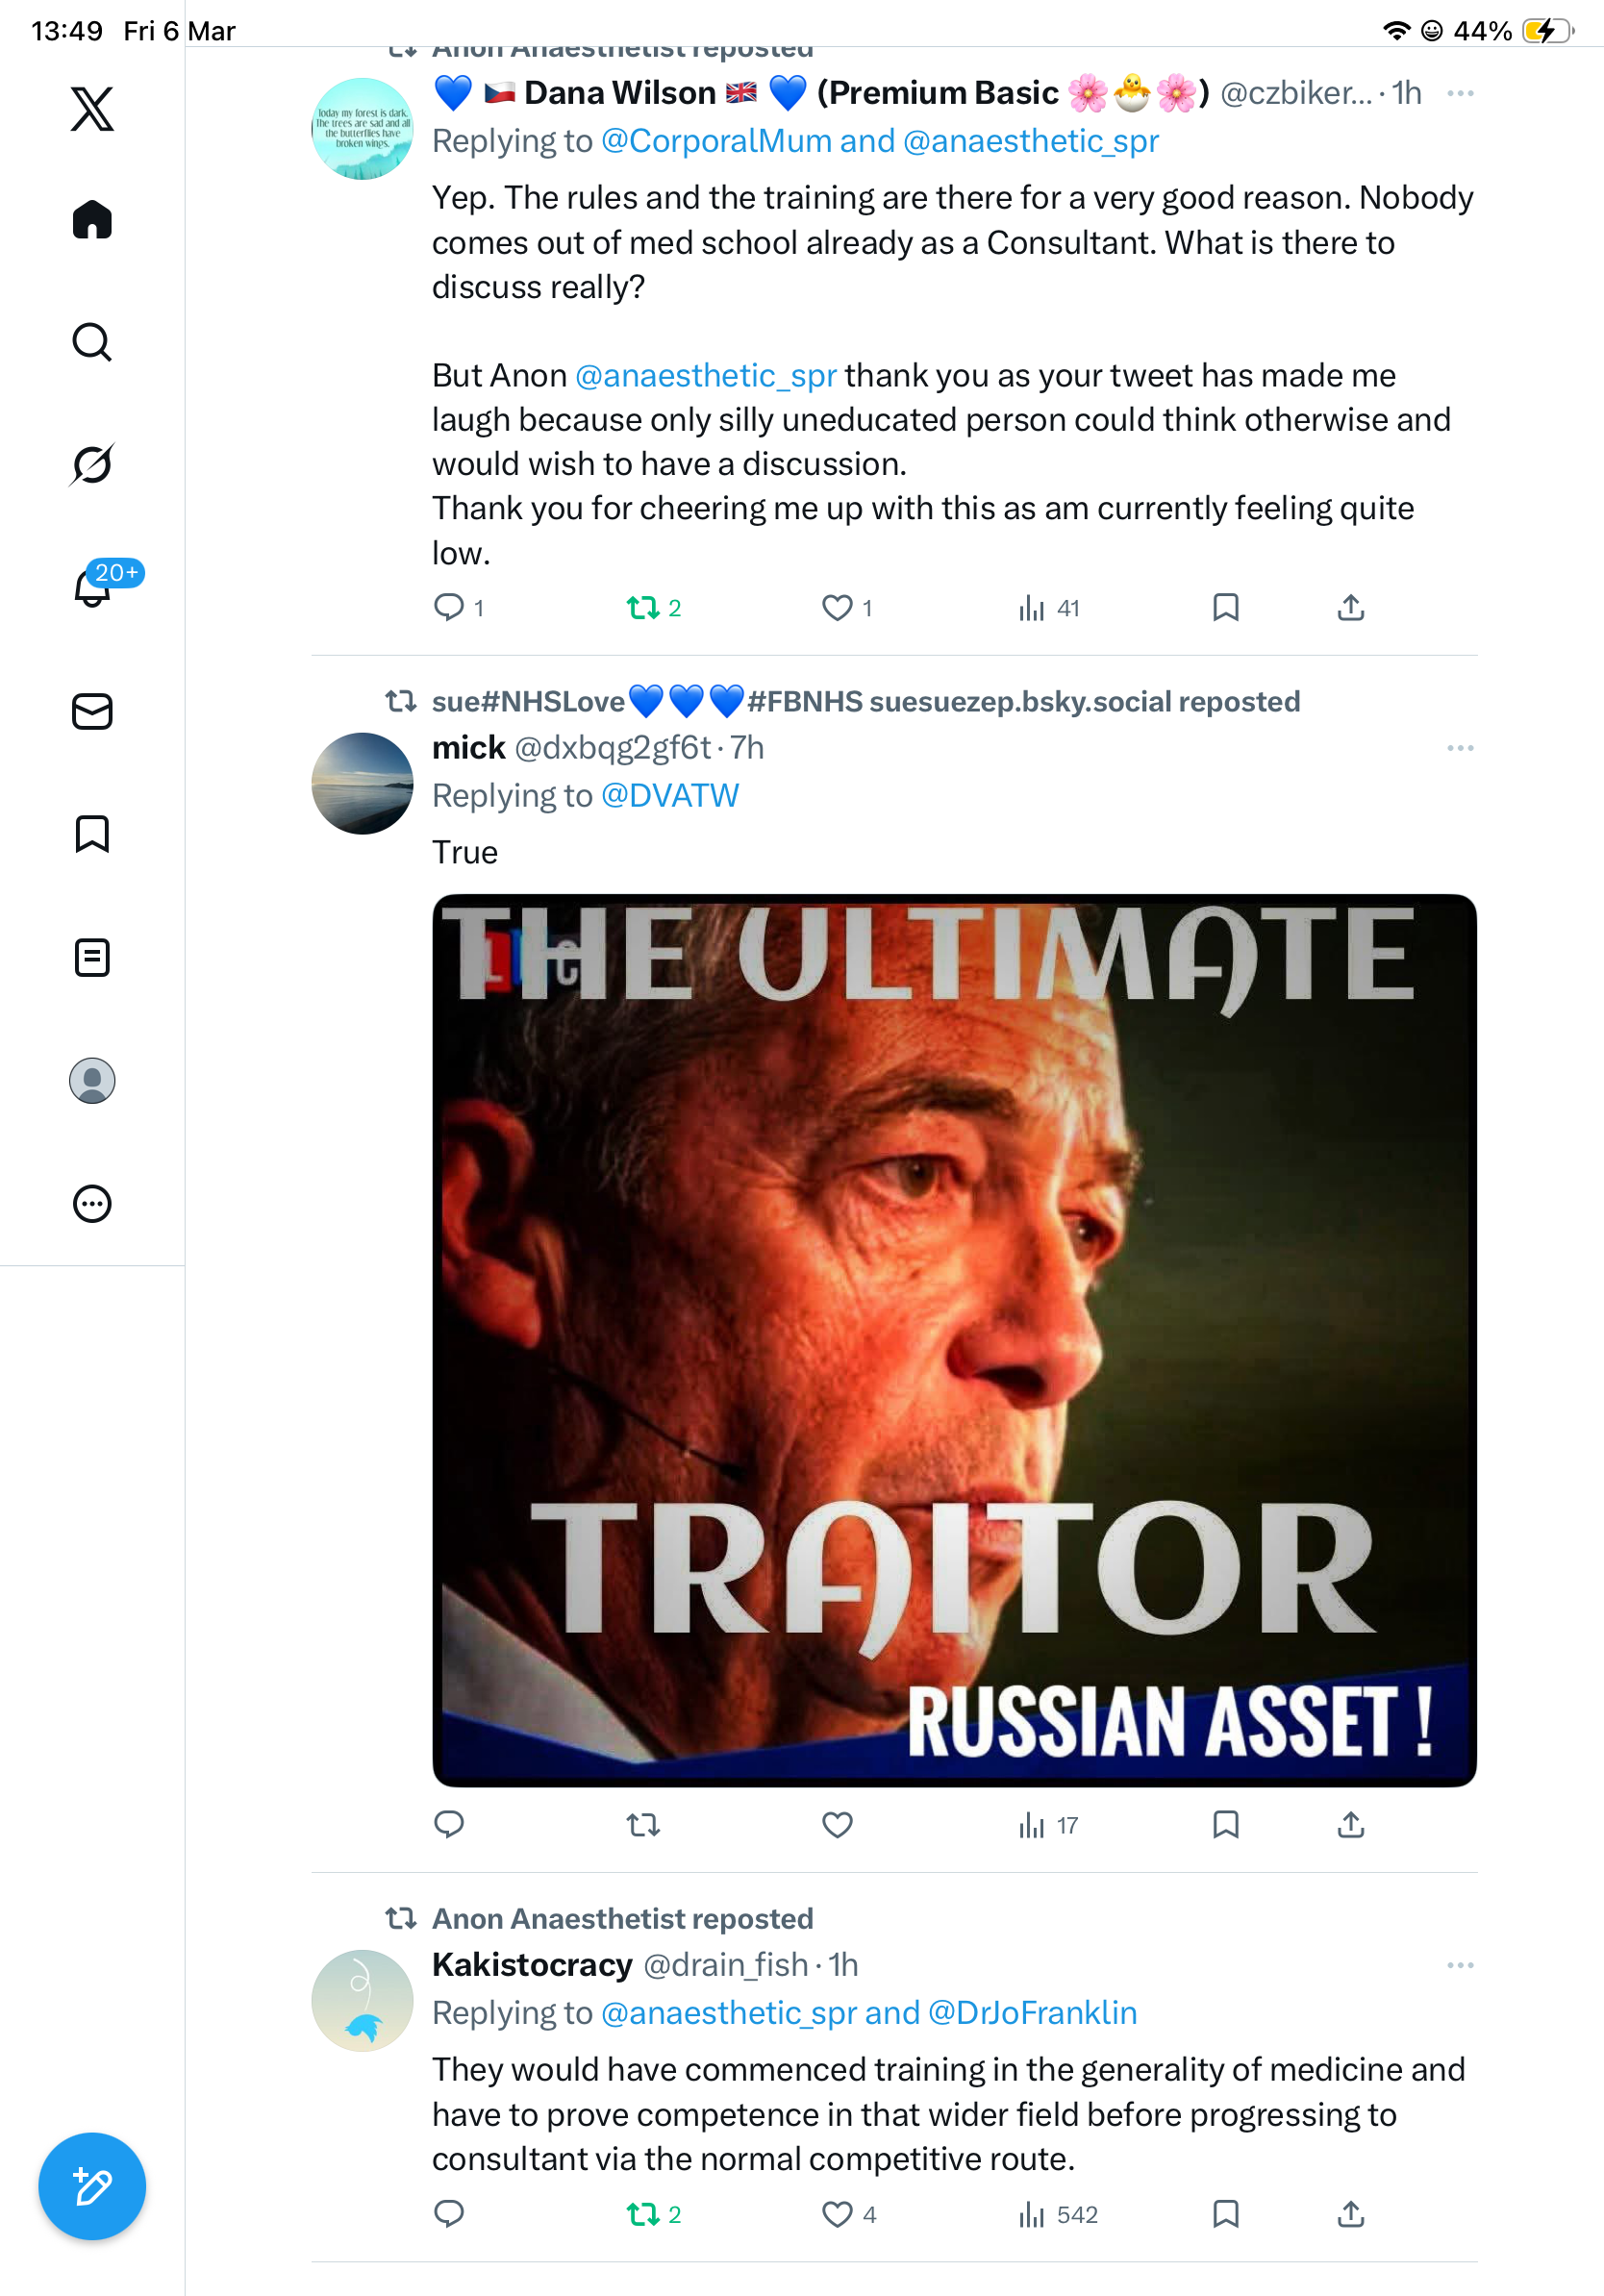Image resolution: width=1604 pixels, height=2296 pixels.
Task: Bookmark mick's post with the image
Action: click(x=1225, y=1825)
